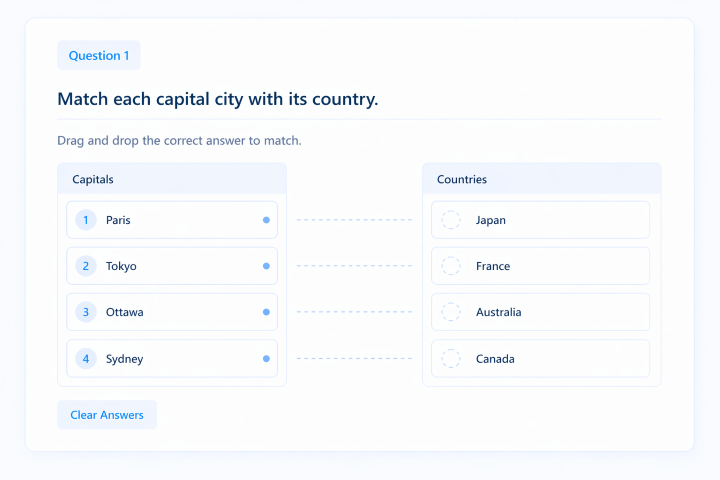Select the Tokyo capital card
This screenshot has width=720, height=480.
172,266
